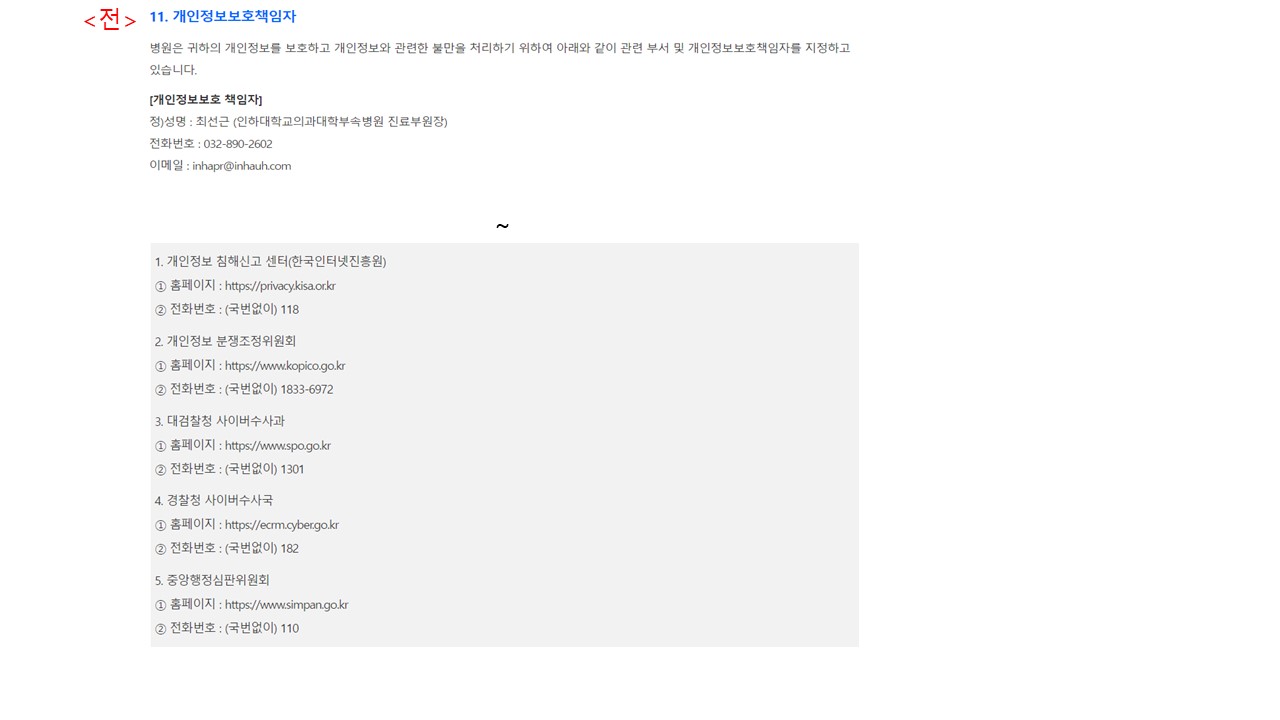Click the [개인정보보호 책임자] bold subheading
1280x720 pixels.
tap(206, 100)
